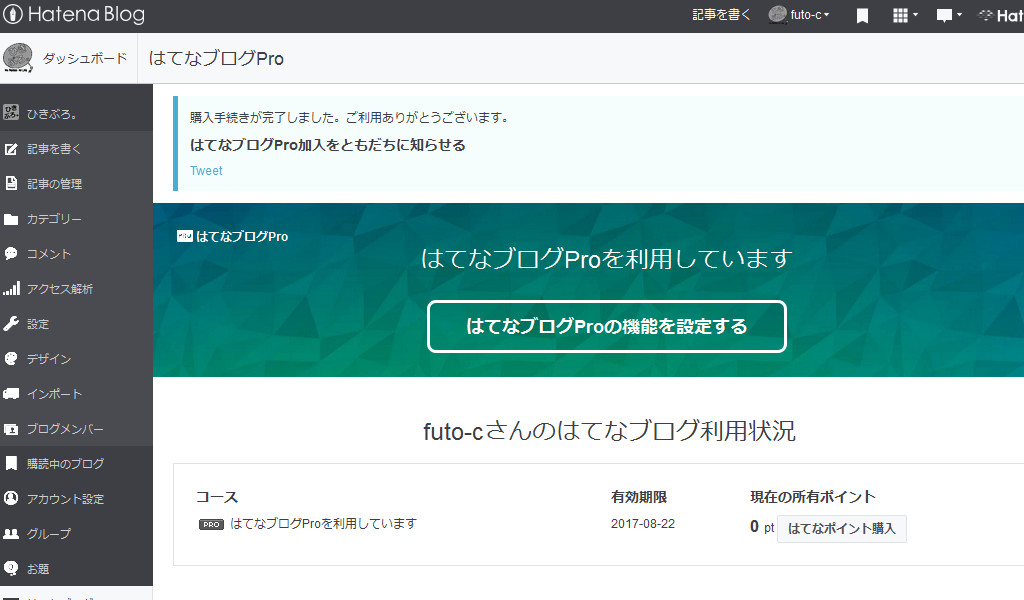Click the futo-c avatar in top bar
Image resolution: width=1024 pixels, height=600 pixels.
(778, 14)
